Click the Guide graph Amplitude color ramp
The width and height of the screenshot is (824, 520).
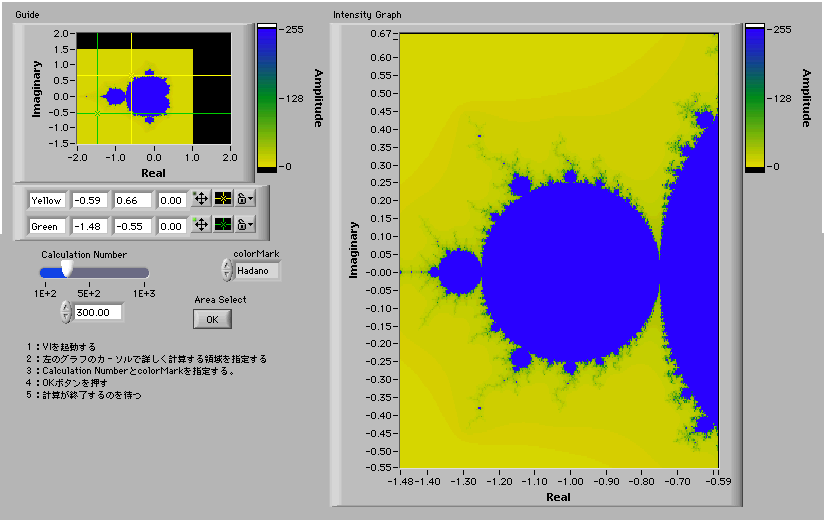pos(267,98)
